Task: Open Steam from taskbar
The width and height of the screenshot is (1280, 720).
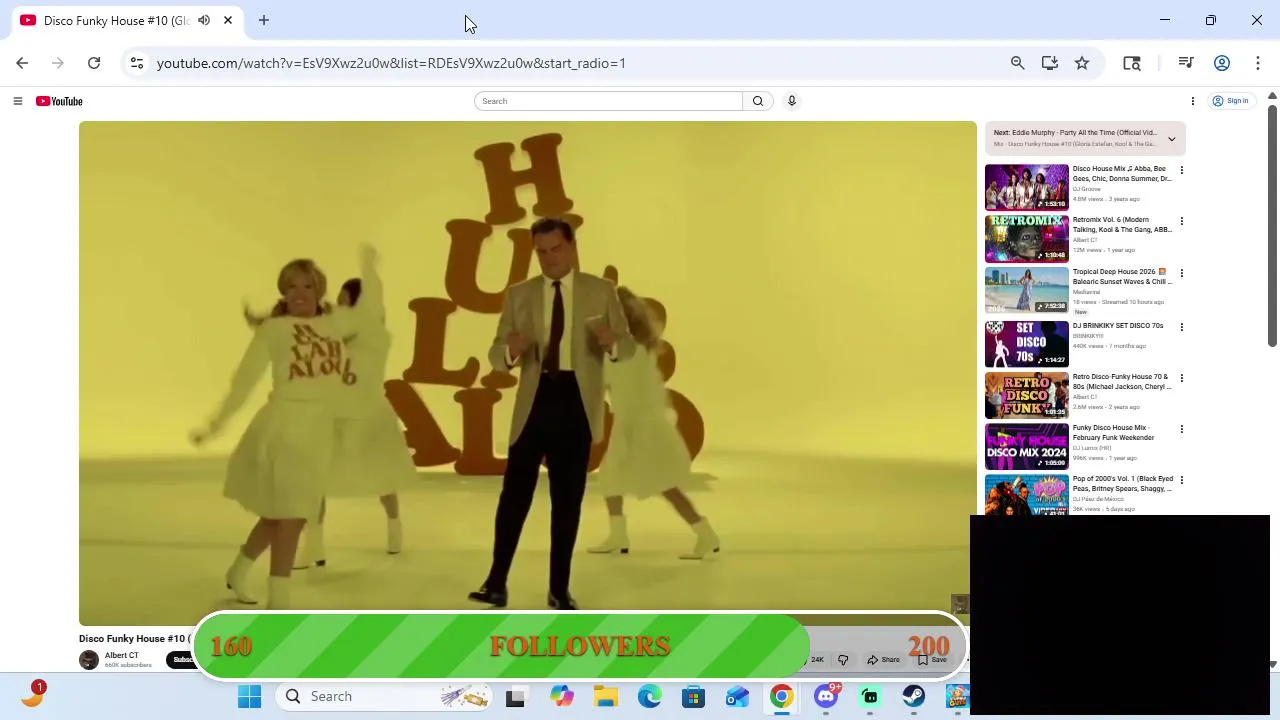Action: coord(914,696)
